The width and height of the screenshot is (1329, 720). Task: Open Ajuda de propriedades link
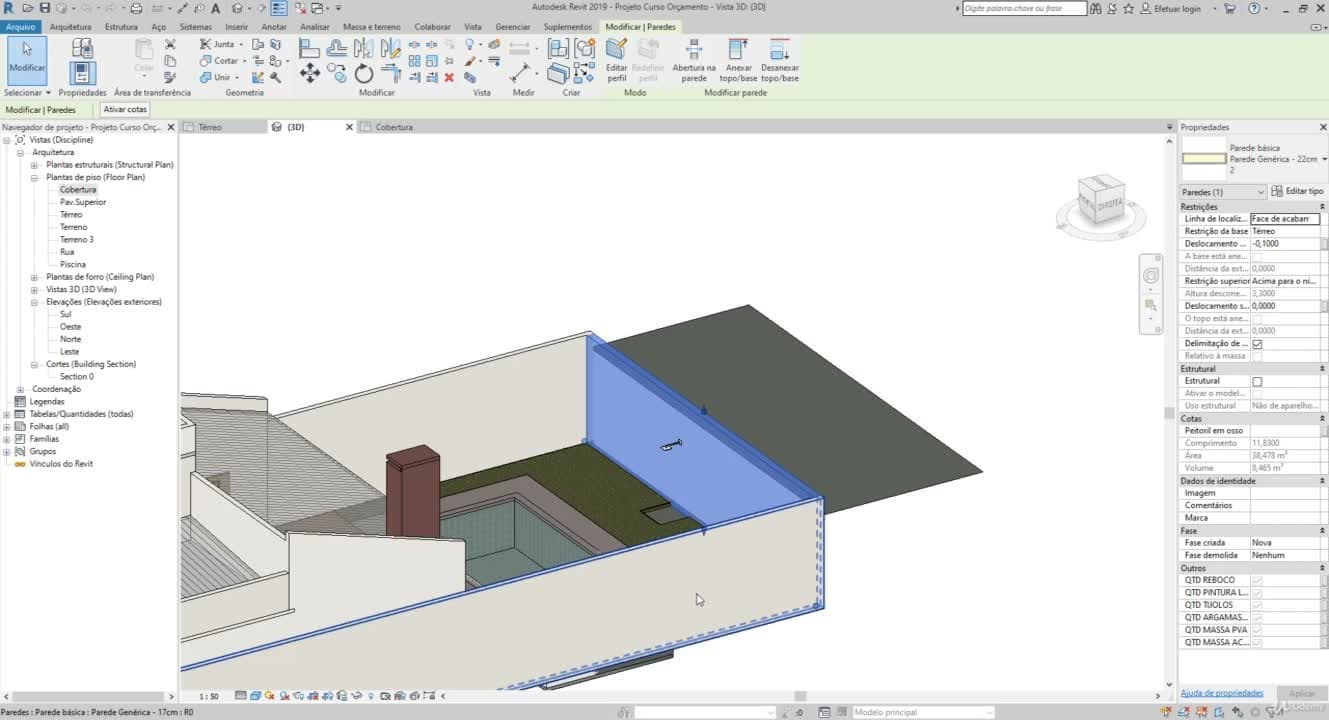(x=1222, y=693)
